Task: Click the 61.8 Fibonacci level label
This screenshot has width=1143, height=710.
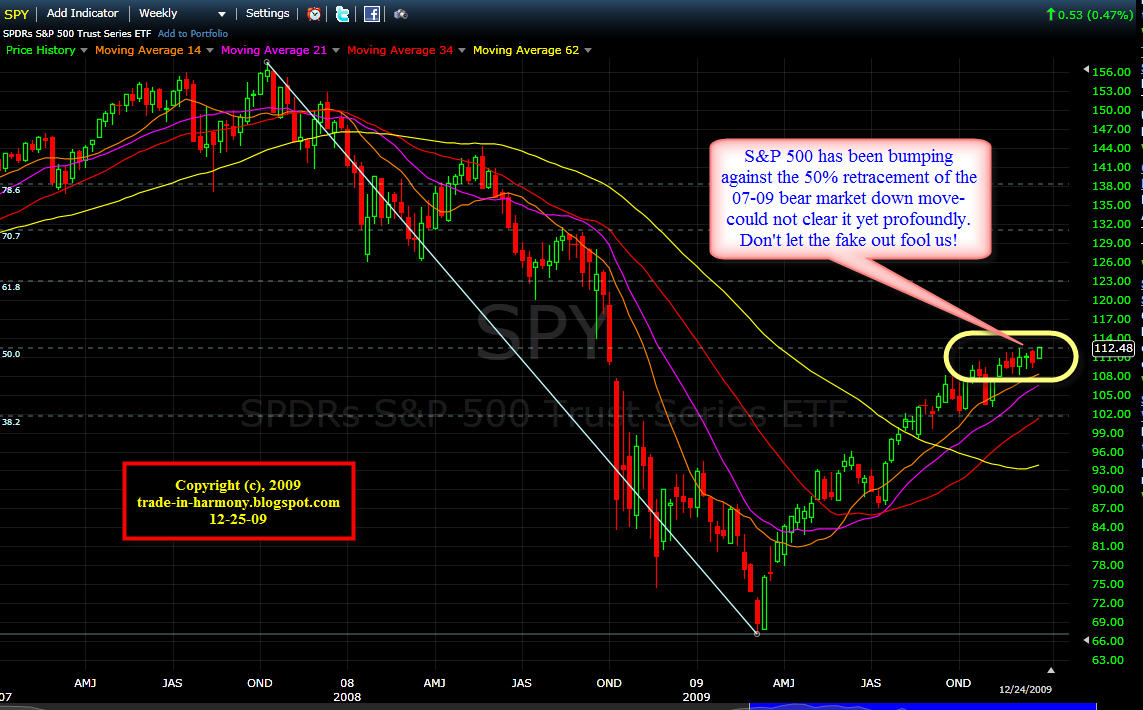Action: coord(11,287)
